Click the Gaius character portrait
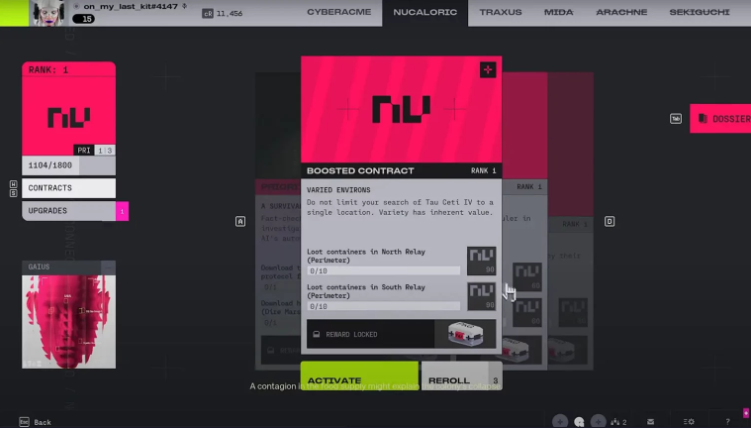 pos(68,322)
